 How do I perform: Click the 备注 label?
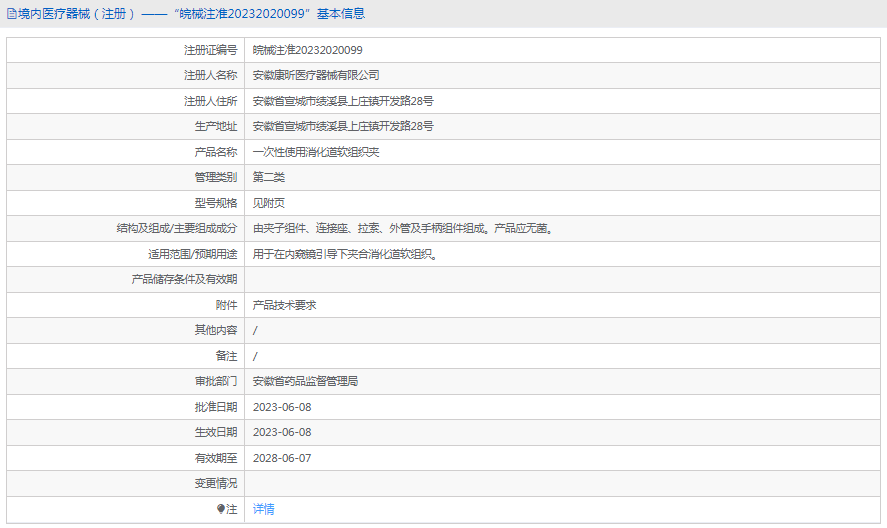(x=226, y=356)
